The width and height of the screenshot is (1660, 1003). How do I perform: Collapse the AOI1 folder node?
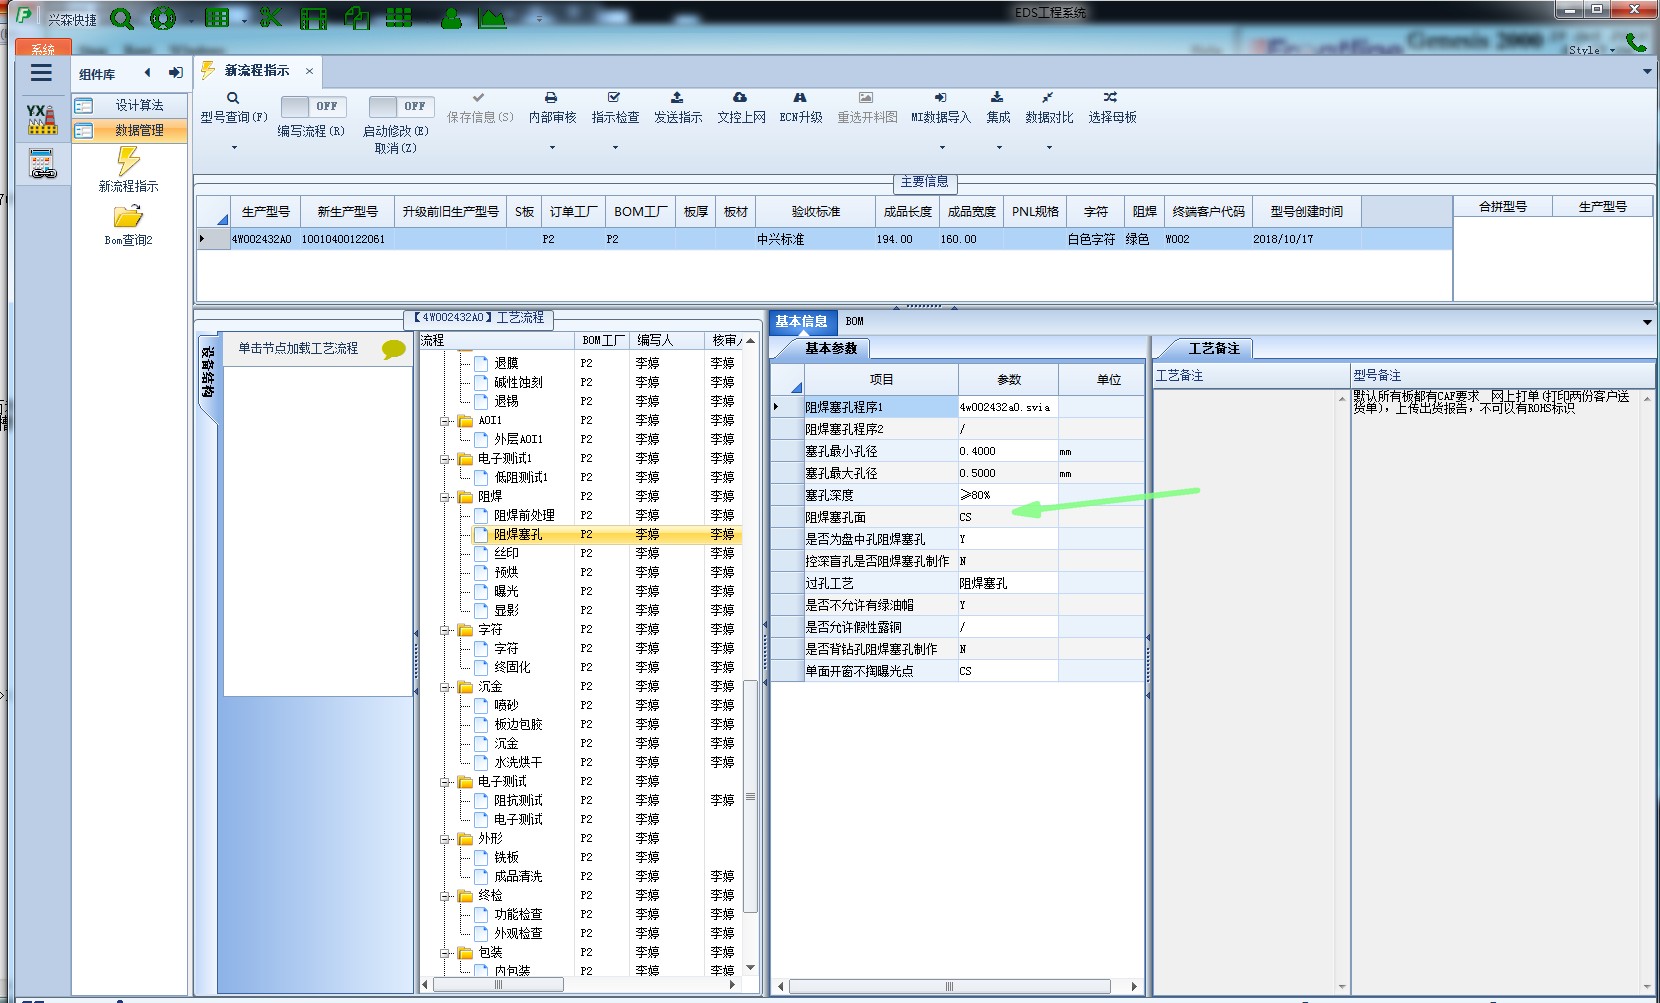446,421
